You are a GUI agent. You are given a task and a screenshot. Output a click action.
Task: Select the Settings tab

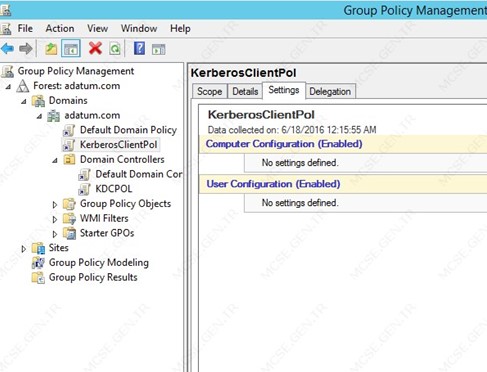tap(284, 90)
